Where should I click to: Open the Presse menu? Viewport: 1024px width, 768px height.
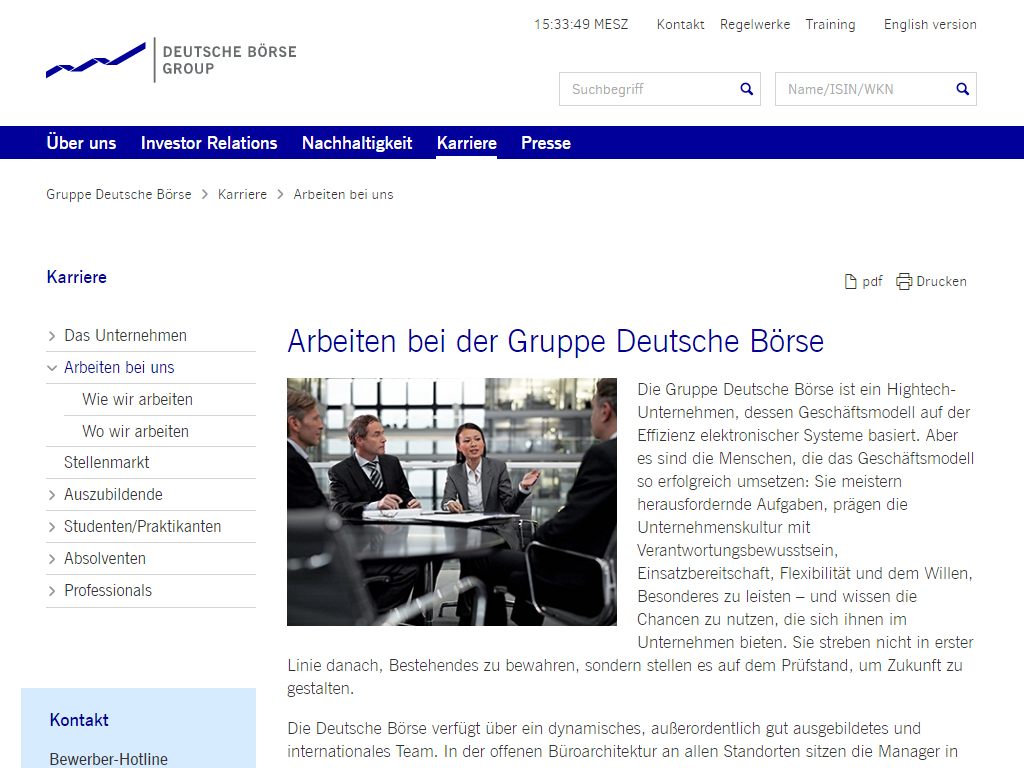pyautogui.click(x=546, y=143)
